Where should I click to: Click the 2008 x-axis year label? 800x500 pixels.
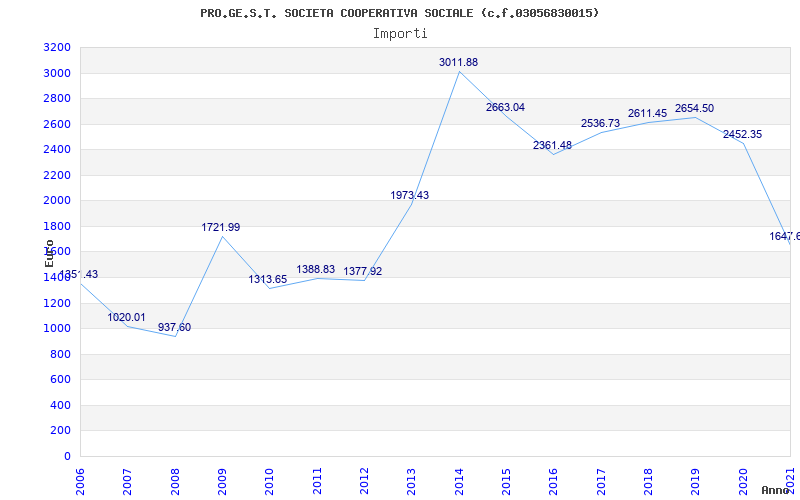click(174, 482)
